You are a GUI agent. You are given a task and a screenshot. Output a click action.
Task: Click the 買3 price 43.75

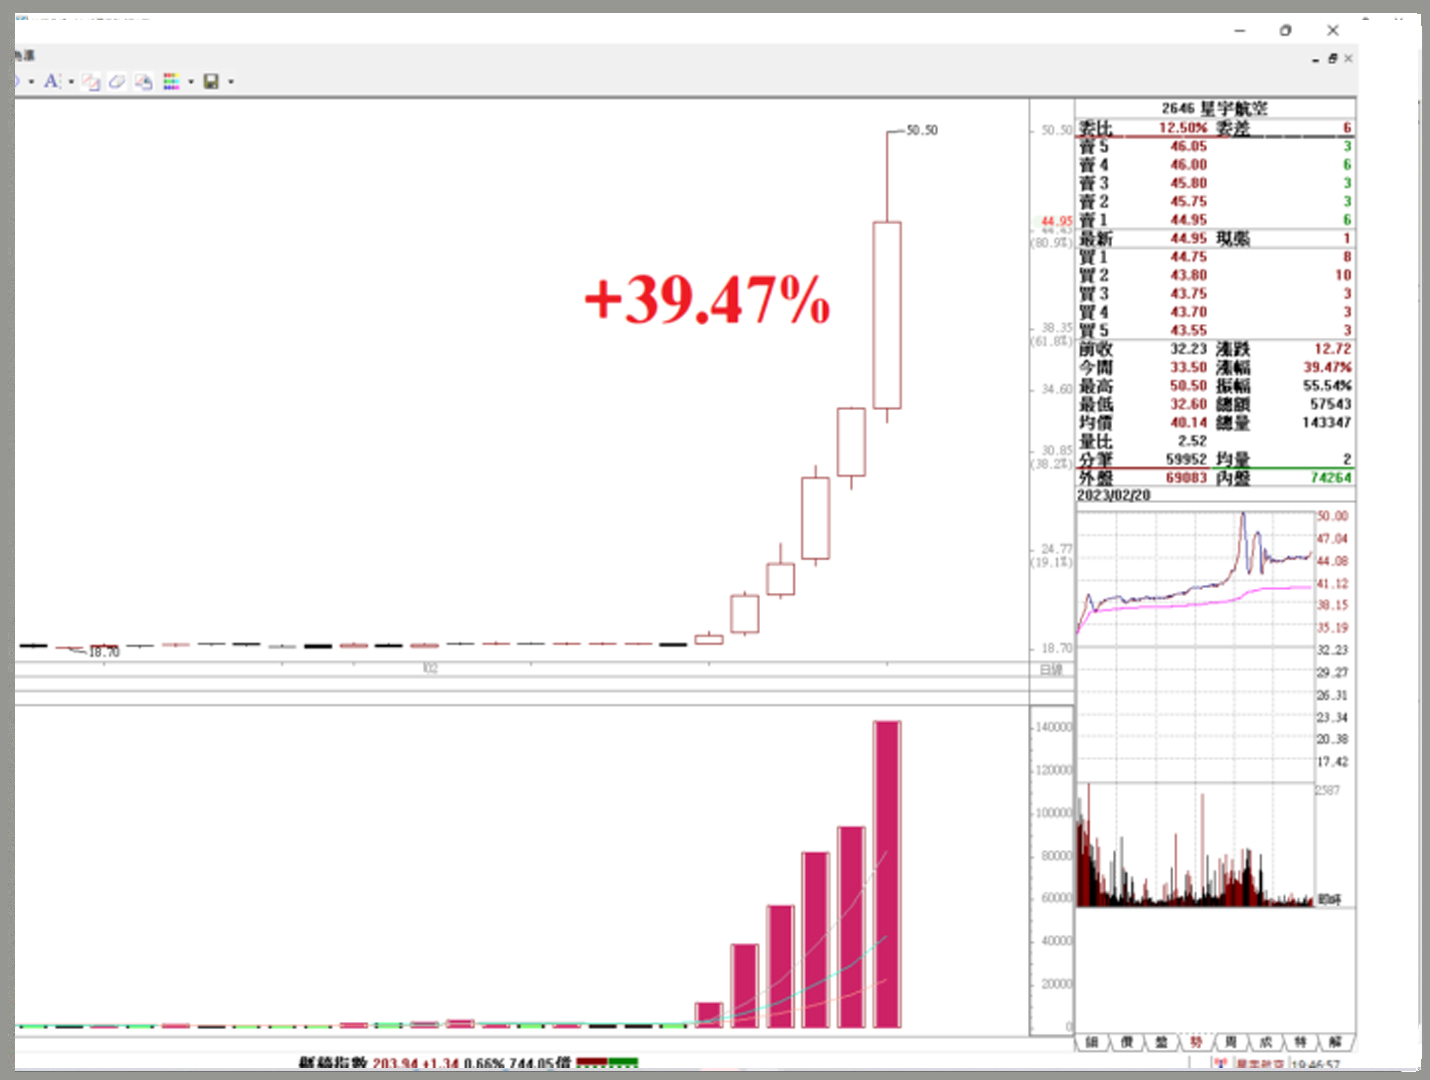coord(1188,294)
